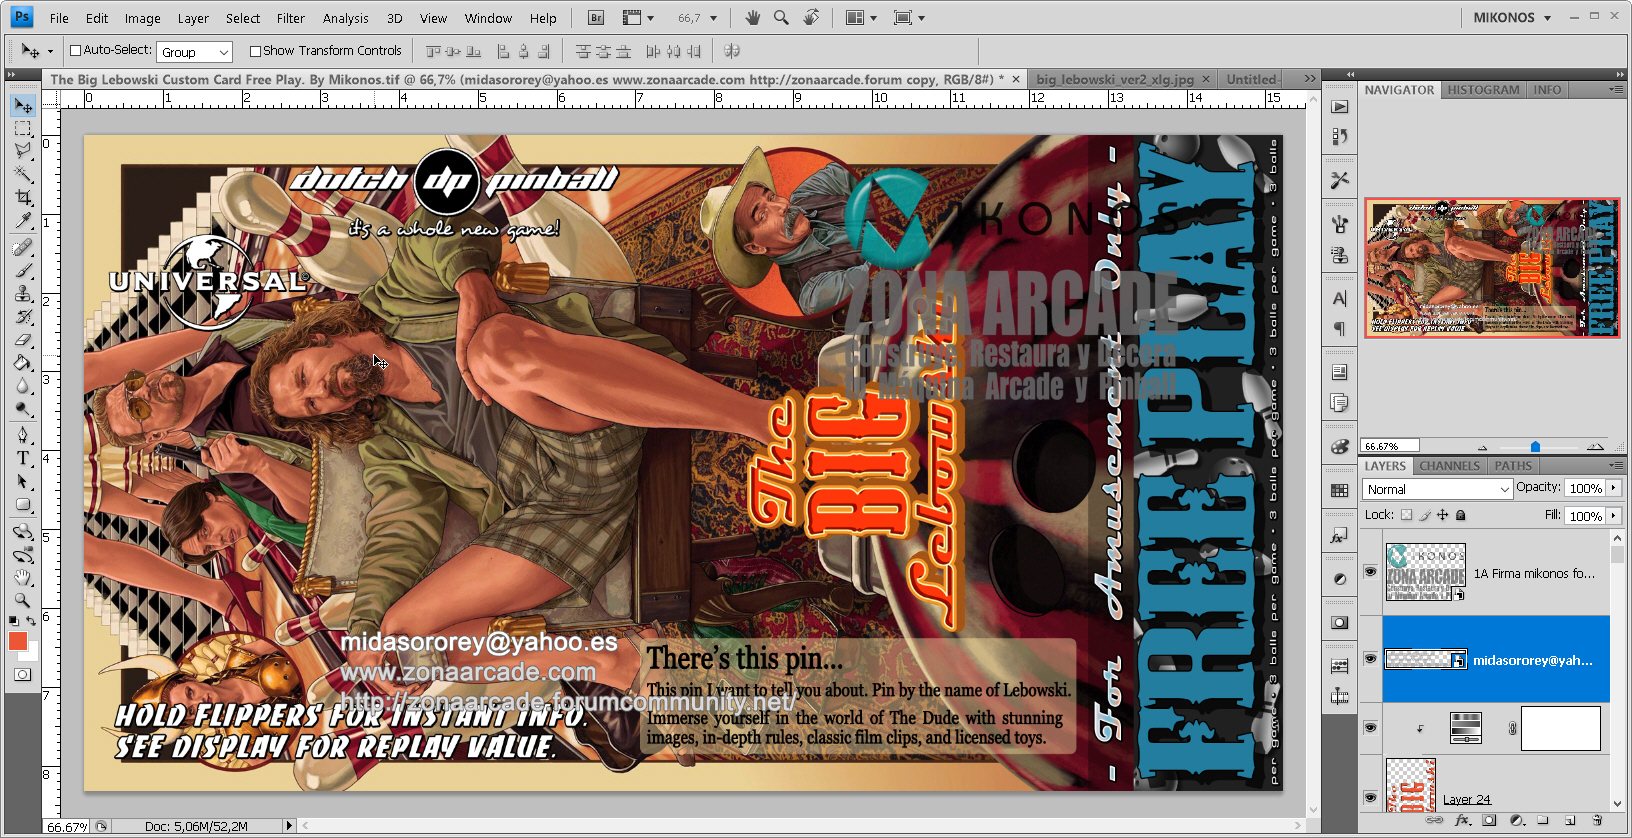The image size is (1632, 838).
Task: Select the Move tool in the toolbox
Action: point(22,105)
